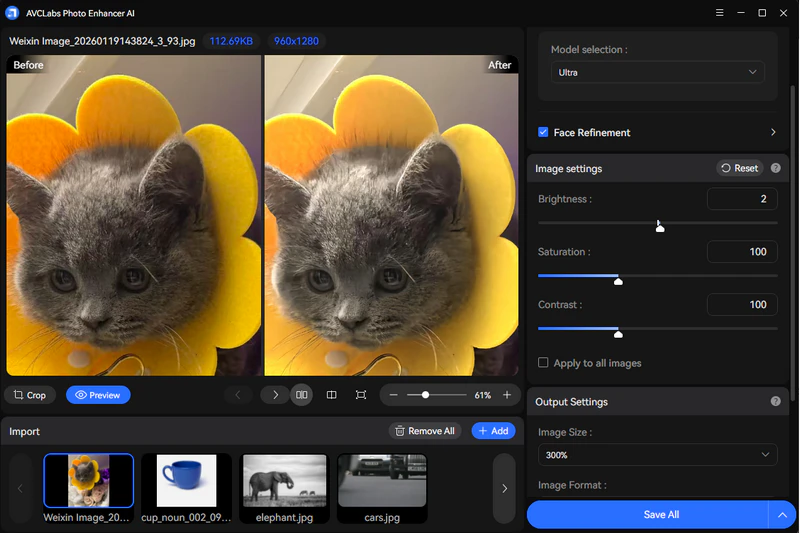This screenshot has width=800, height=533.
Task: Open help for Output Settings
Action: point(776,401)
